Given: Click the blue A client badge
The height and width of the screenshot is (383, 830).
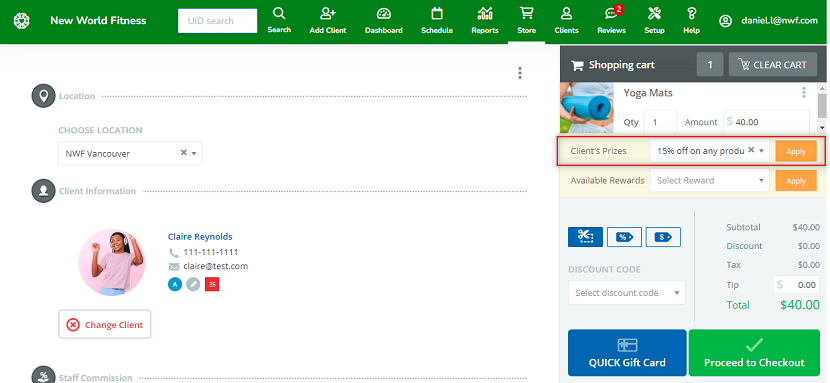Looking at the screenshot, I should [x=175, y=285].
